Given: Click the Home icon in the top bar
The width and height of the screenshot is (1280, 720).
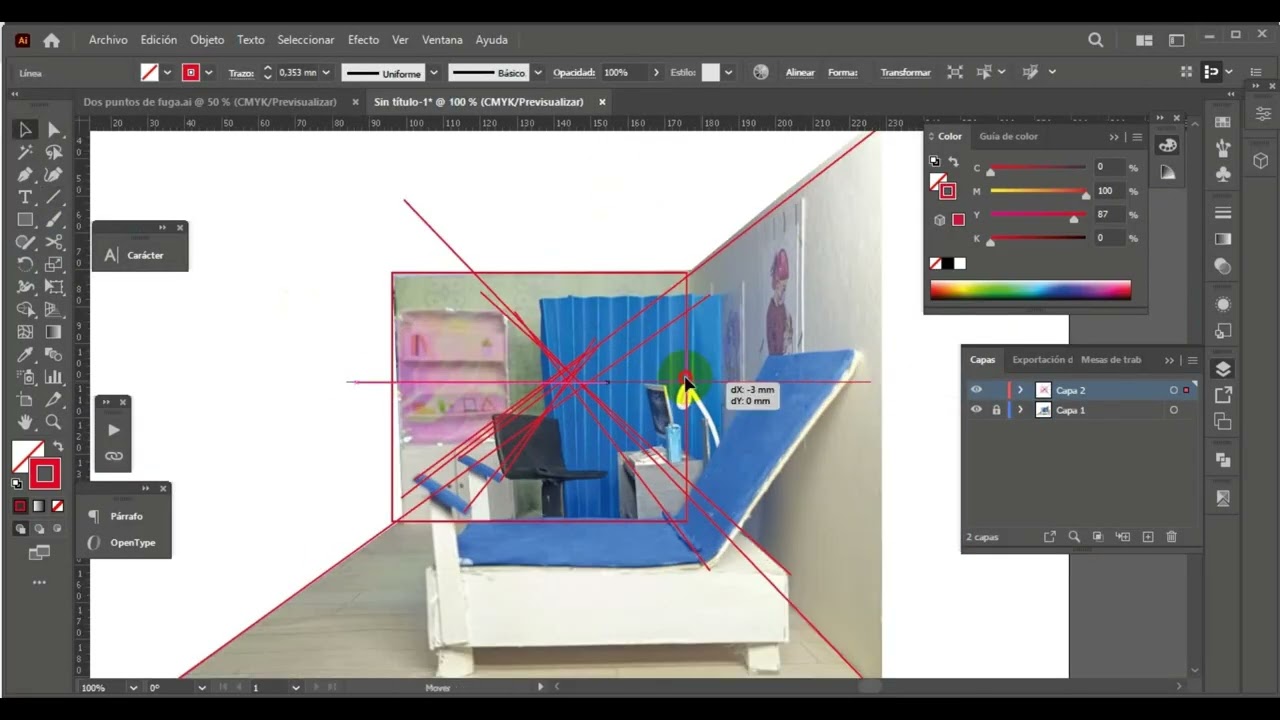Looking at the screenshot, I should 51,40.
